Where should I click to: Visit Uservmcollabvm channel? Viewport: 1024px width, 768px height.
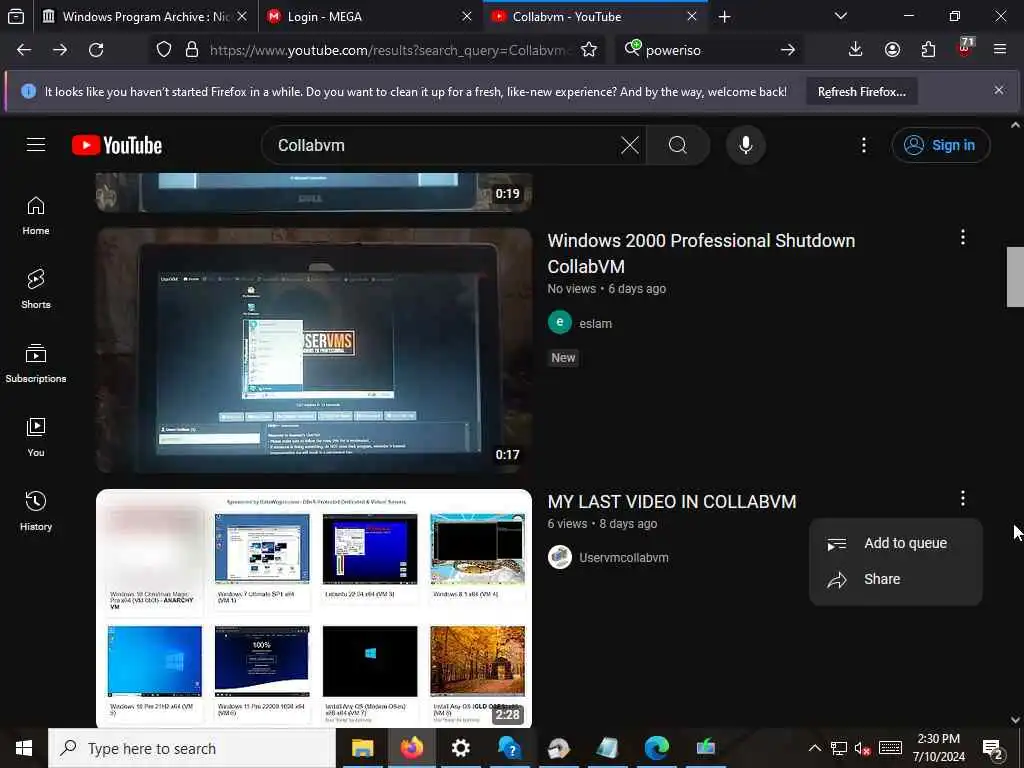coord(624,558)
